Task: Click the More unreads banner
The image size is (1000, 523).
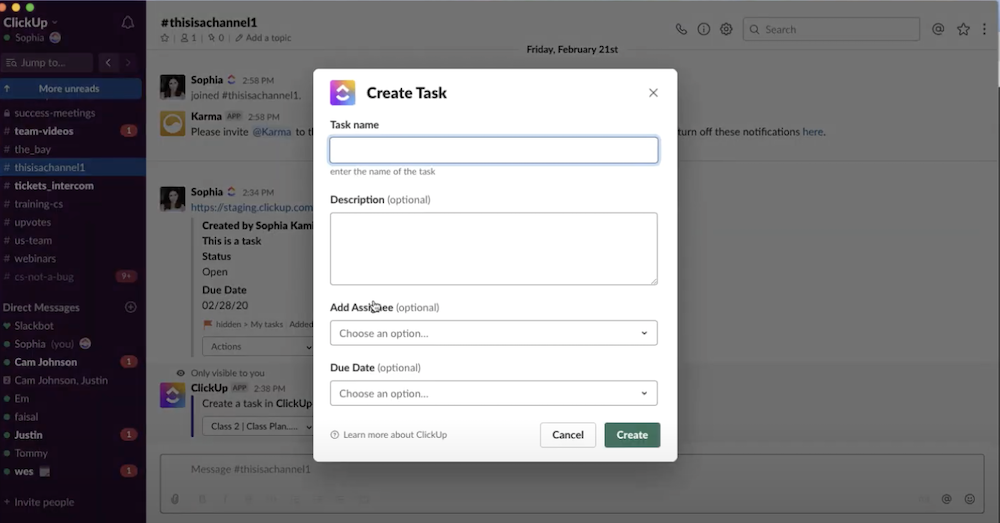Action: (x=71, y=89)
